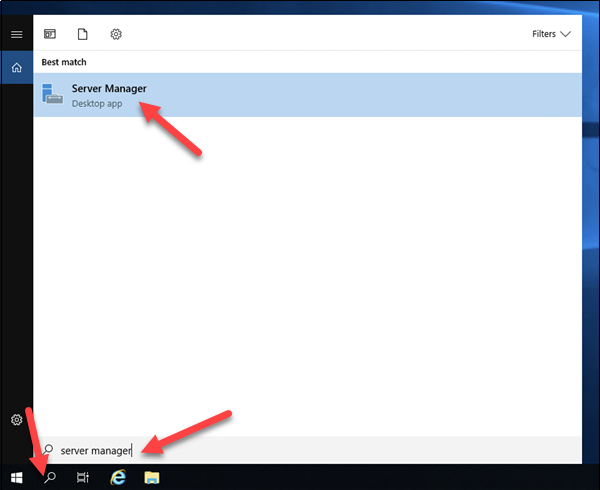Filter results by Apps icon

50,34
